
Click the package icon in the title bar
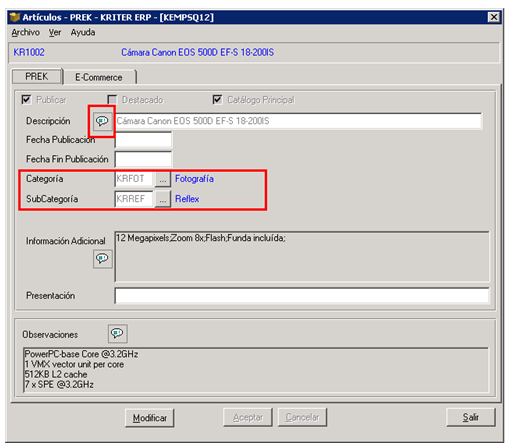(15, 17)
